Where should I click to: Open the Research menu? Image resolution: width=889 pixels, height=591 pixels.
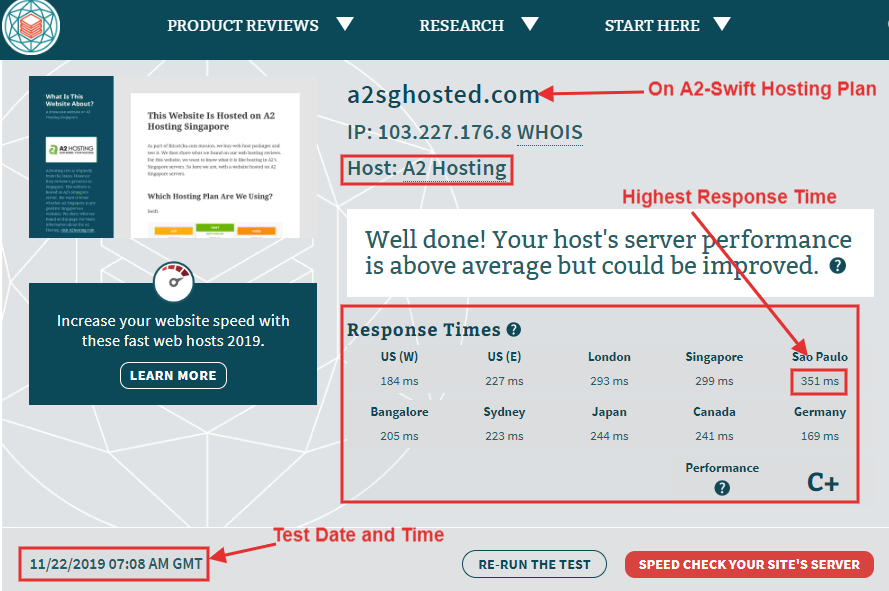click(x=461, y=26)
